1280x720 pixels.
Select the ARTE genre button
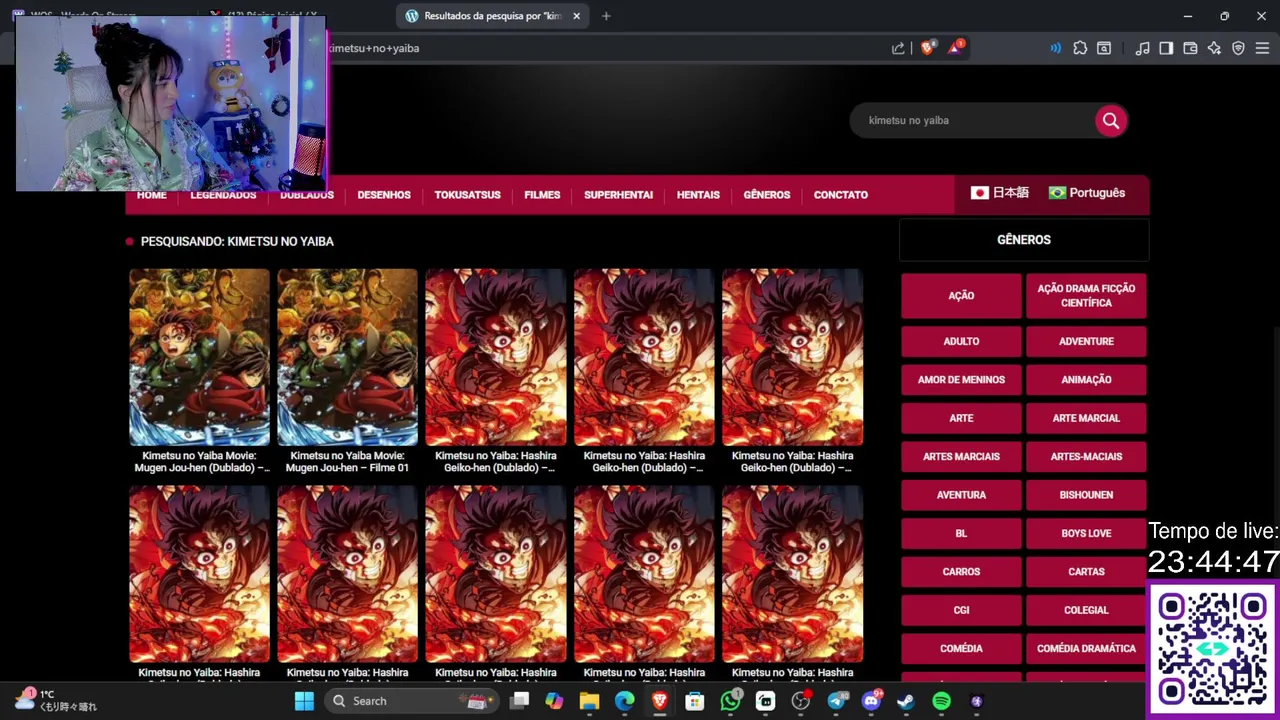click(961, 418)
